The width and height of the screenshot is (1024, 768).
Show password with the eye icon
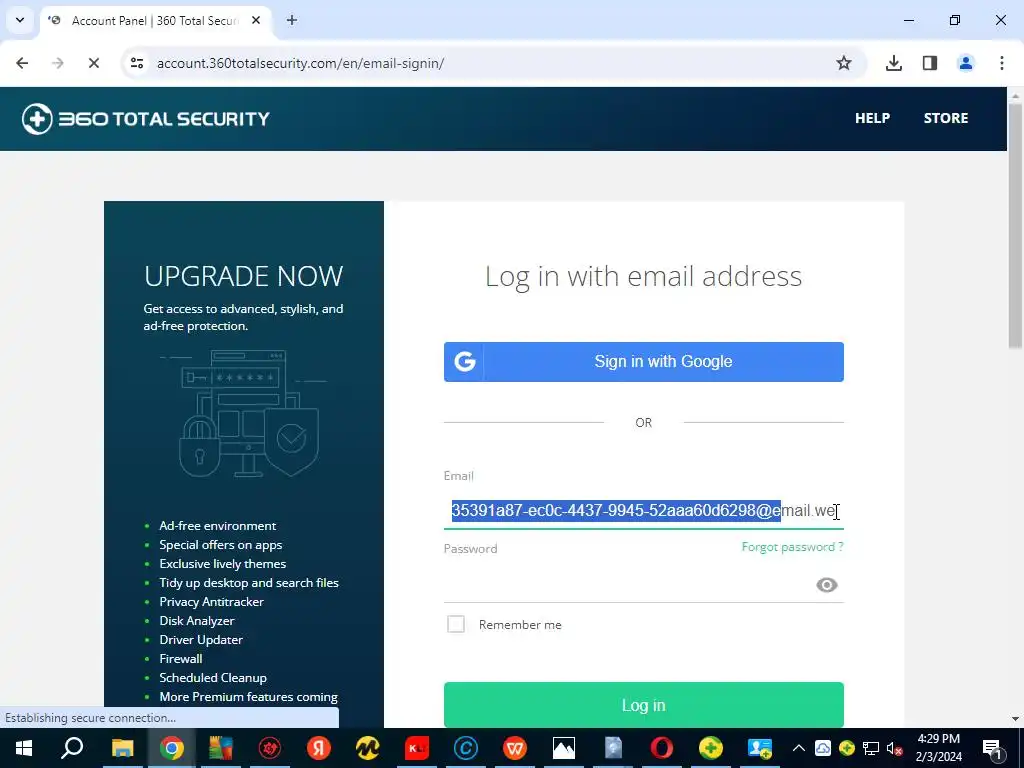[826, 585]
